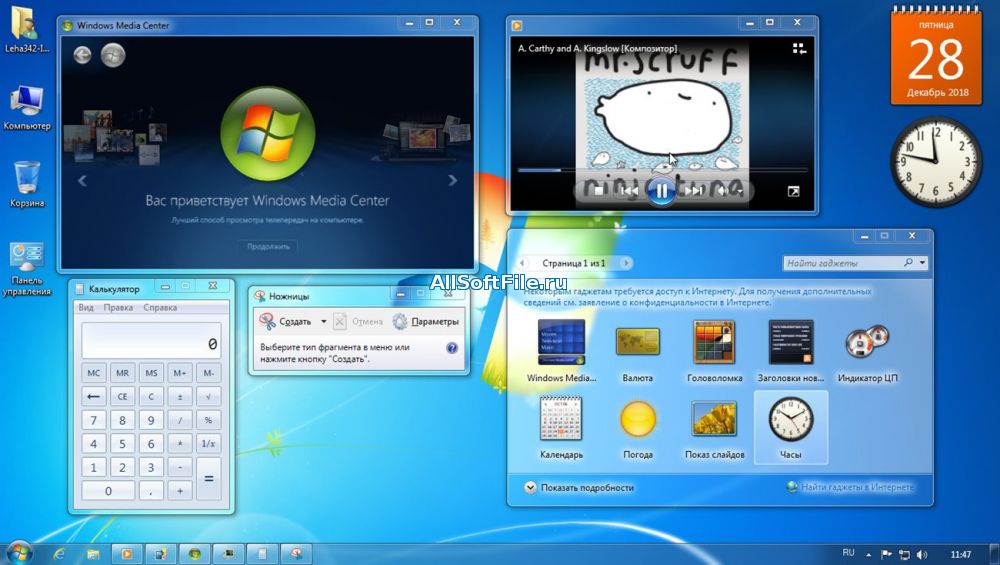The image size is (1000, 565).
Task: Choose the Puzzle (Головоломка) gadget
Action: pos(714,342)
